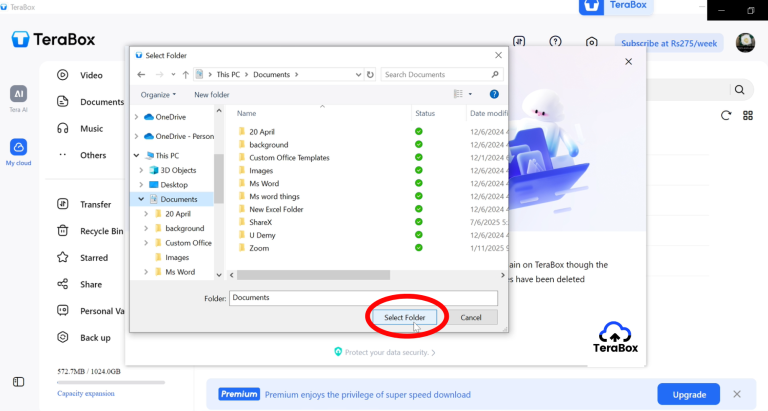Screen dimensions: 768x411
Task: Open the user profile avatar
Action: tap(745, 43)
